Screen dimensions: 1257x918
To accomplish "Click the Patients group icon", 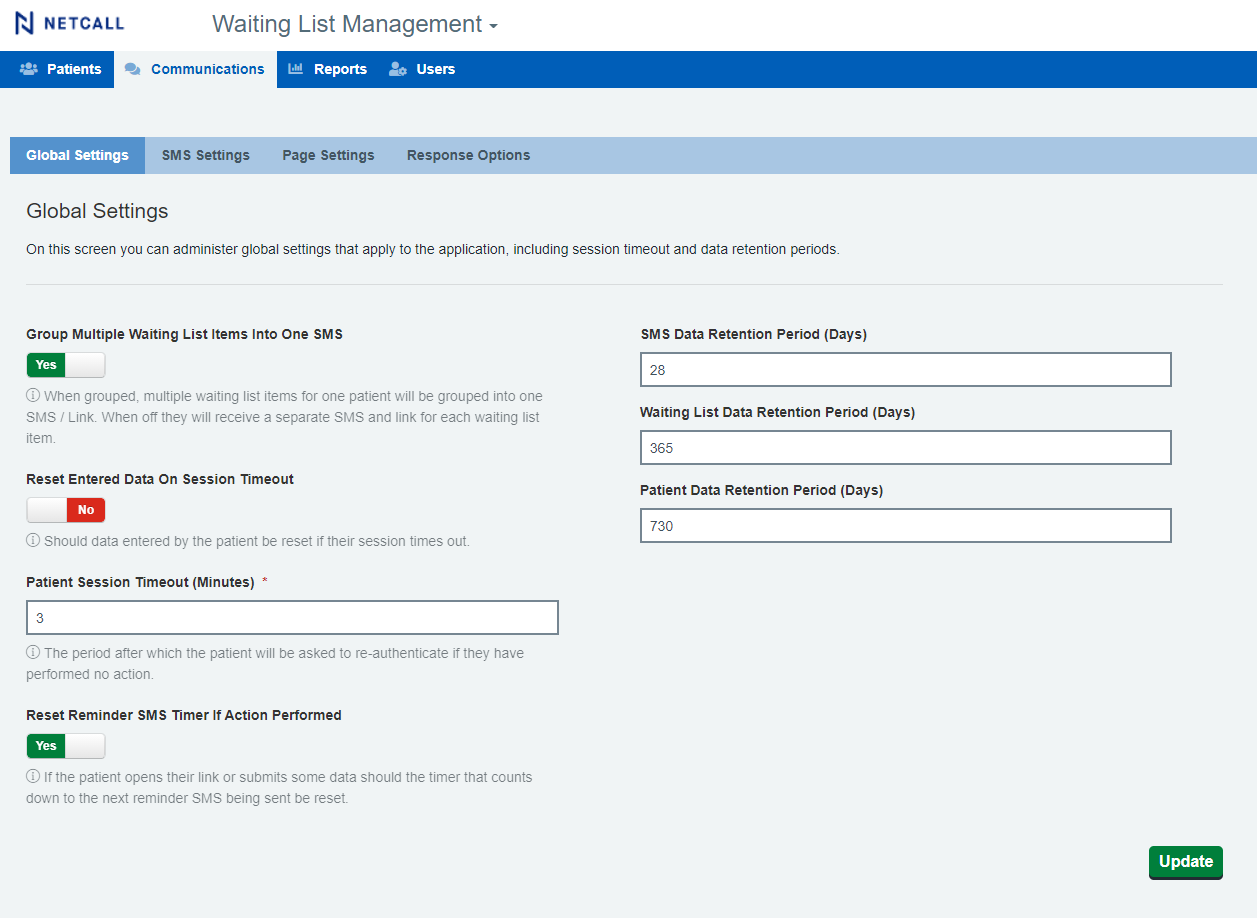I will point(29,69).
